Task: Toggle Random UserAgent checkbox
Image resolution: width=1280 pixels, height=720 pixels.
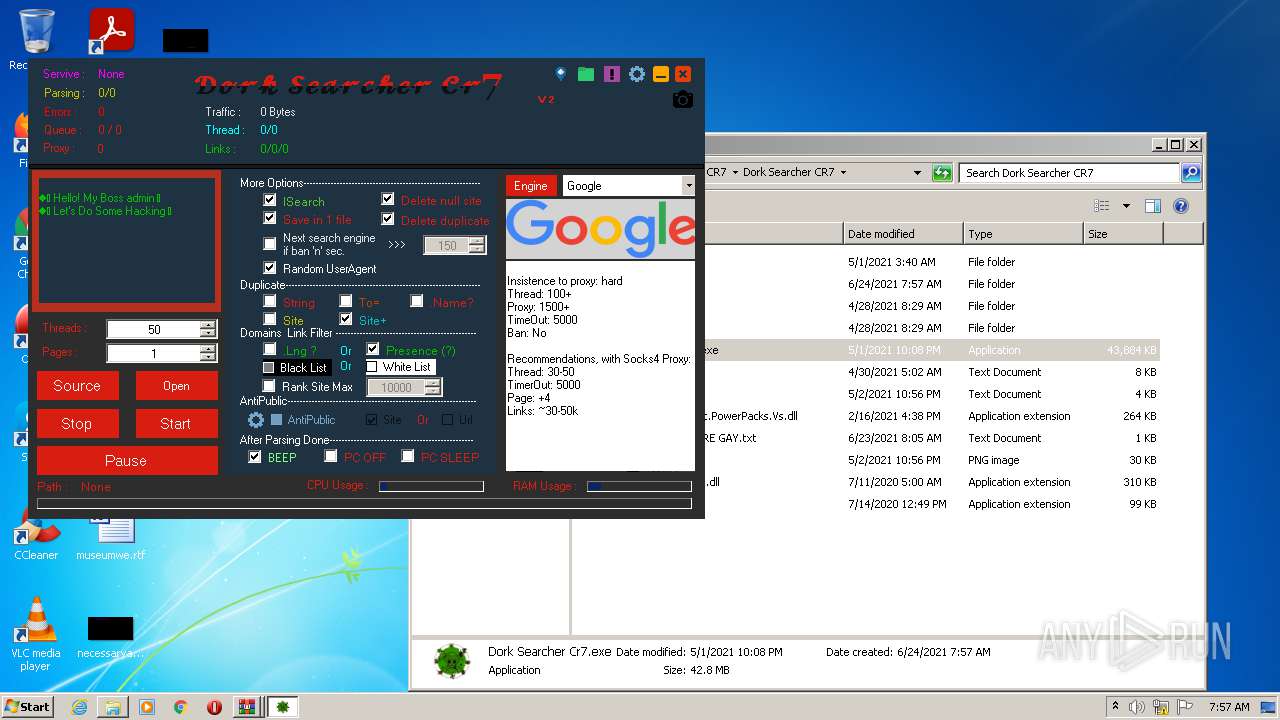Action: pyautogui.click(x=269, y=268)
